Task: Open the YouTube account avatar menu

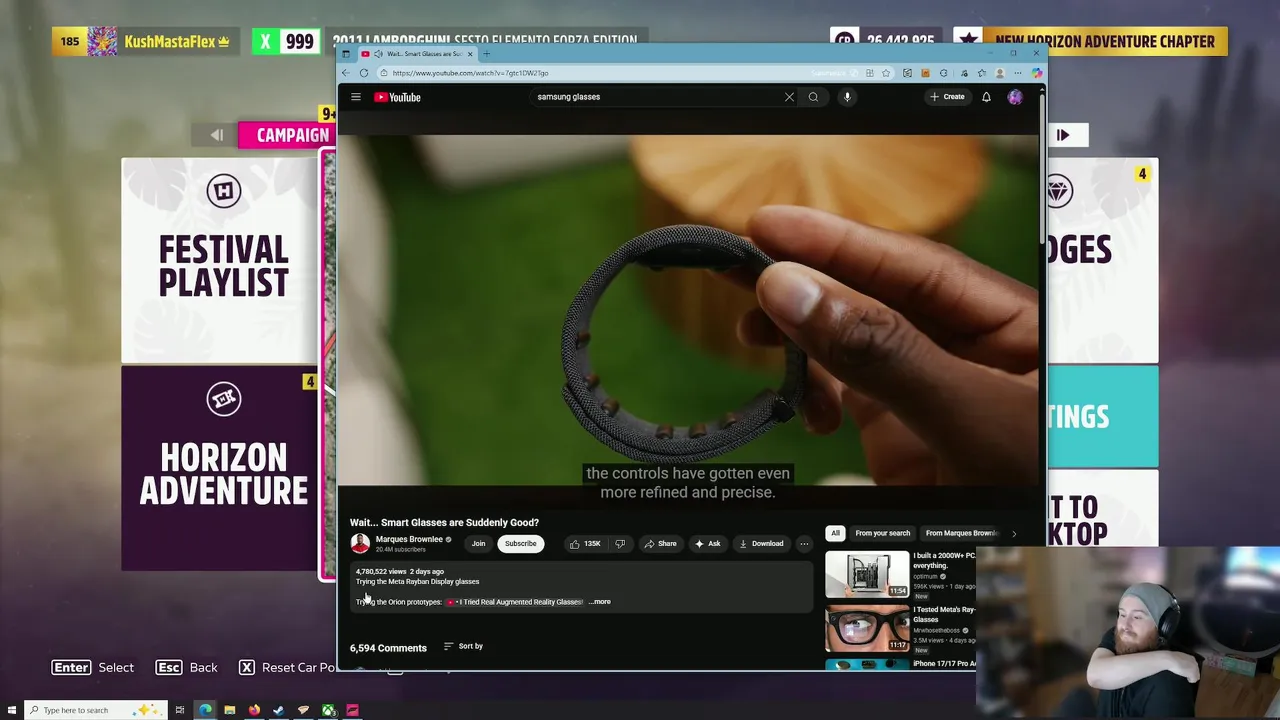Action: [x=1015, y=97]
